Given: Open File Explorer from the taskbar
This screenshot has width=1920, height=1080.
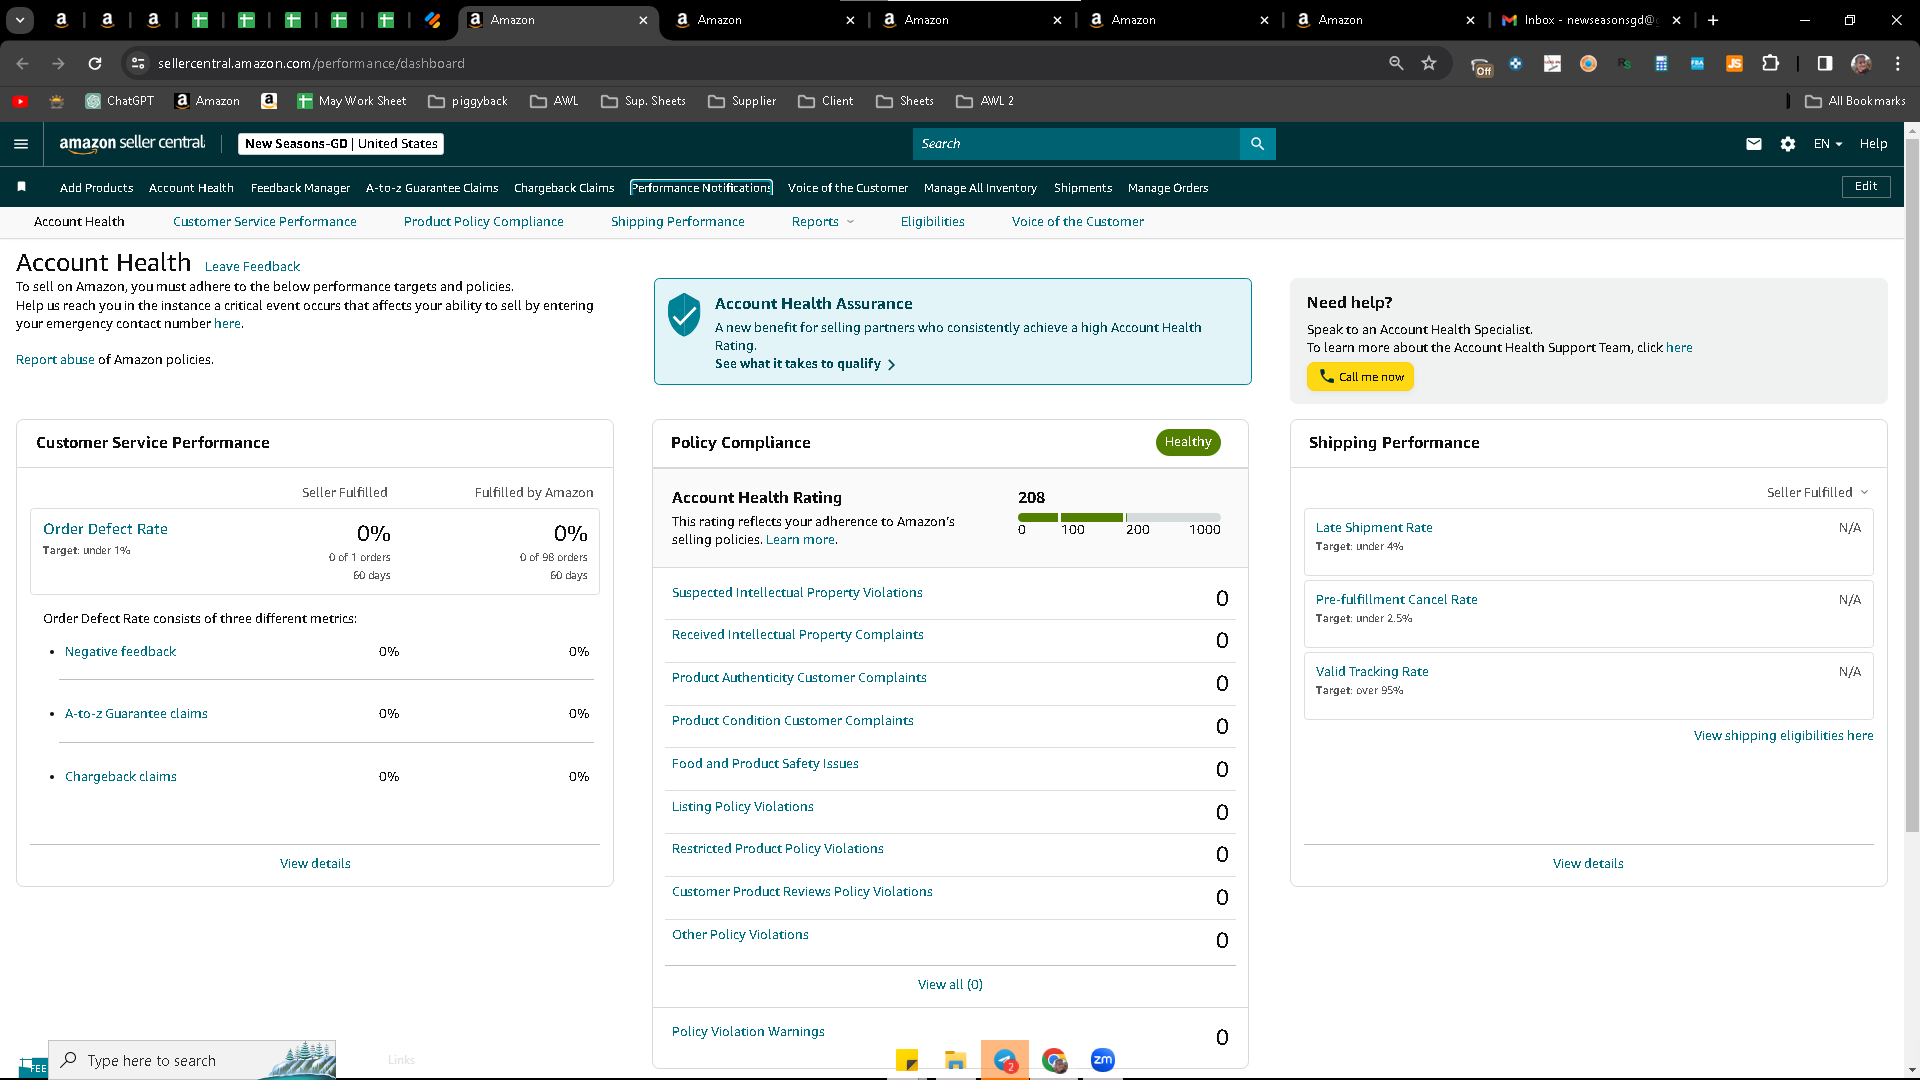Looking at the screenshot, I should coord(956,1060).
